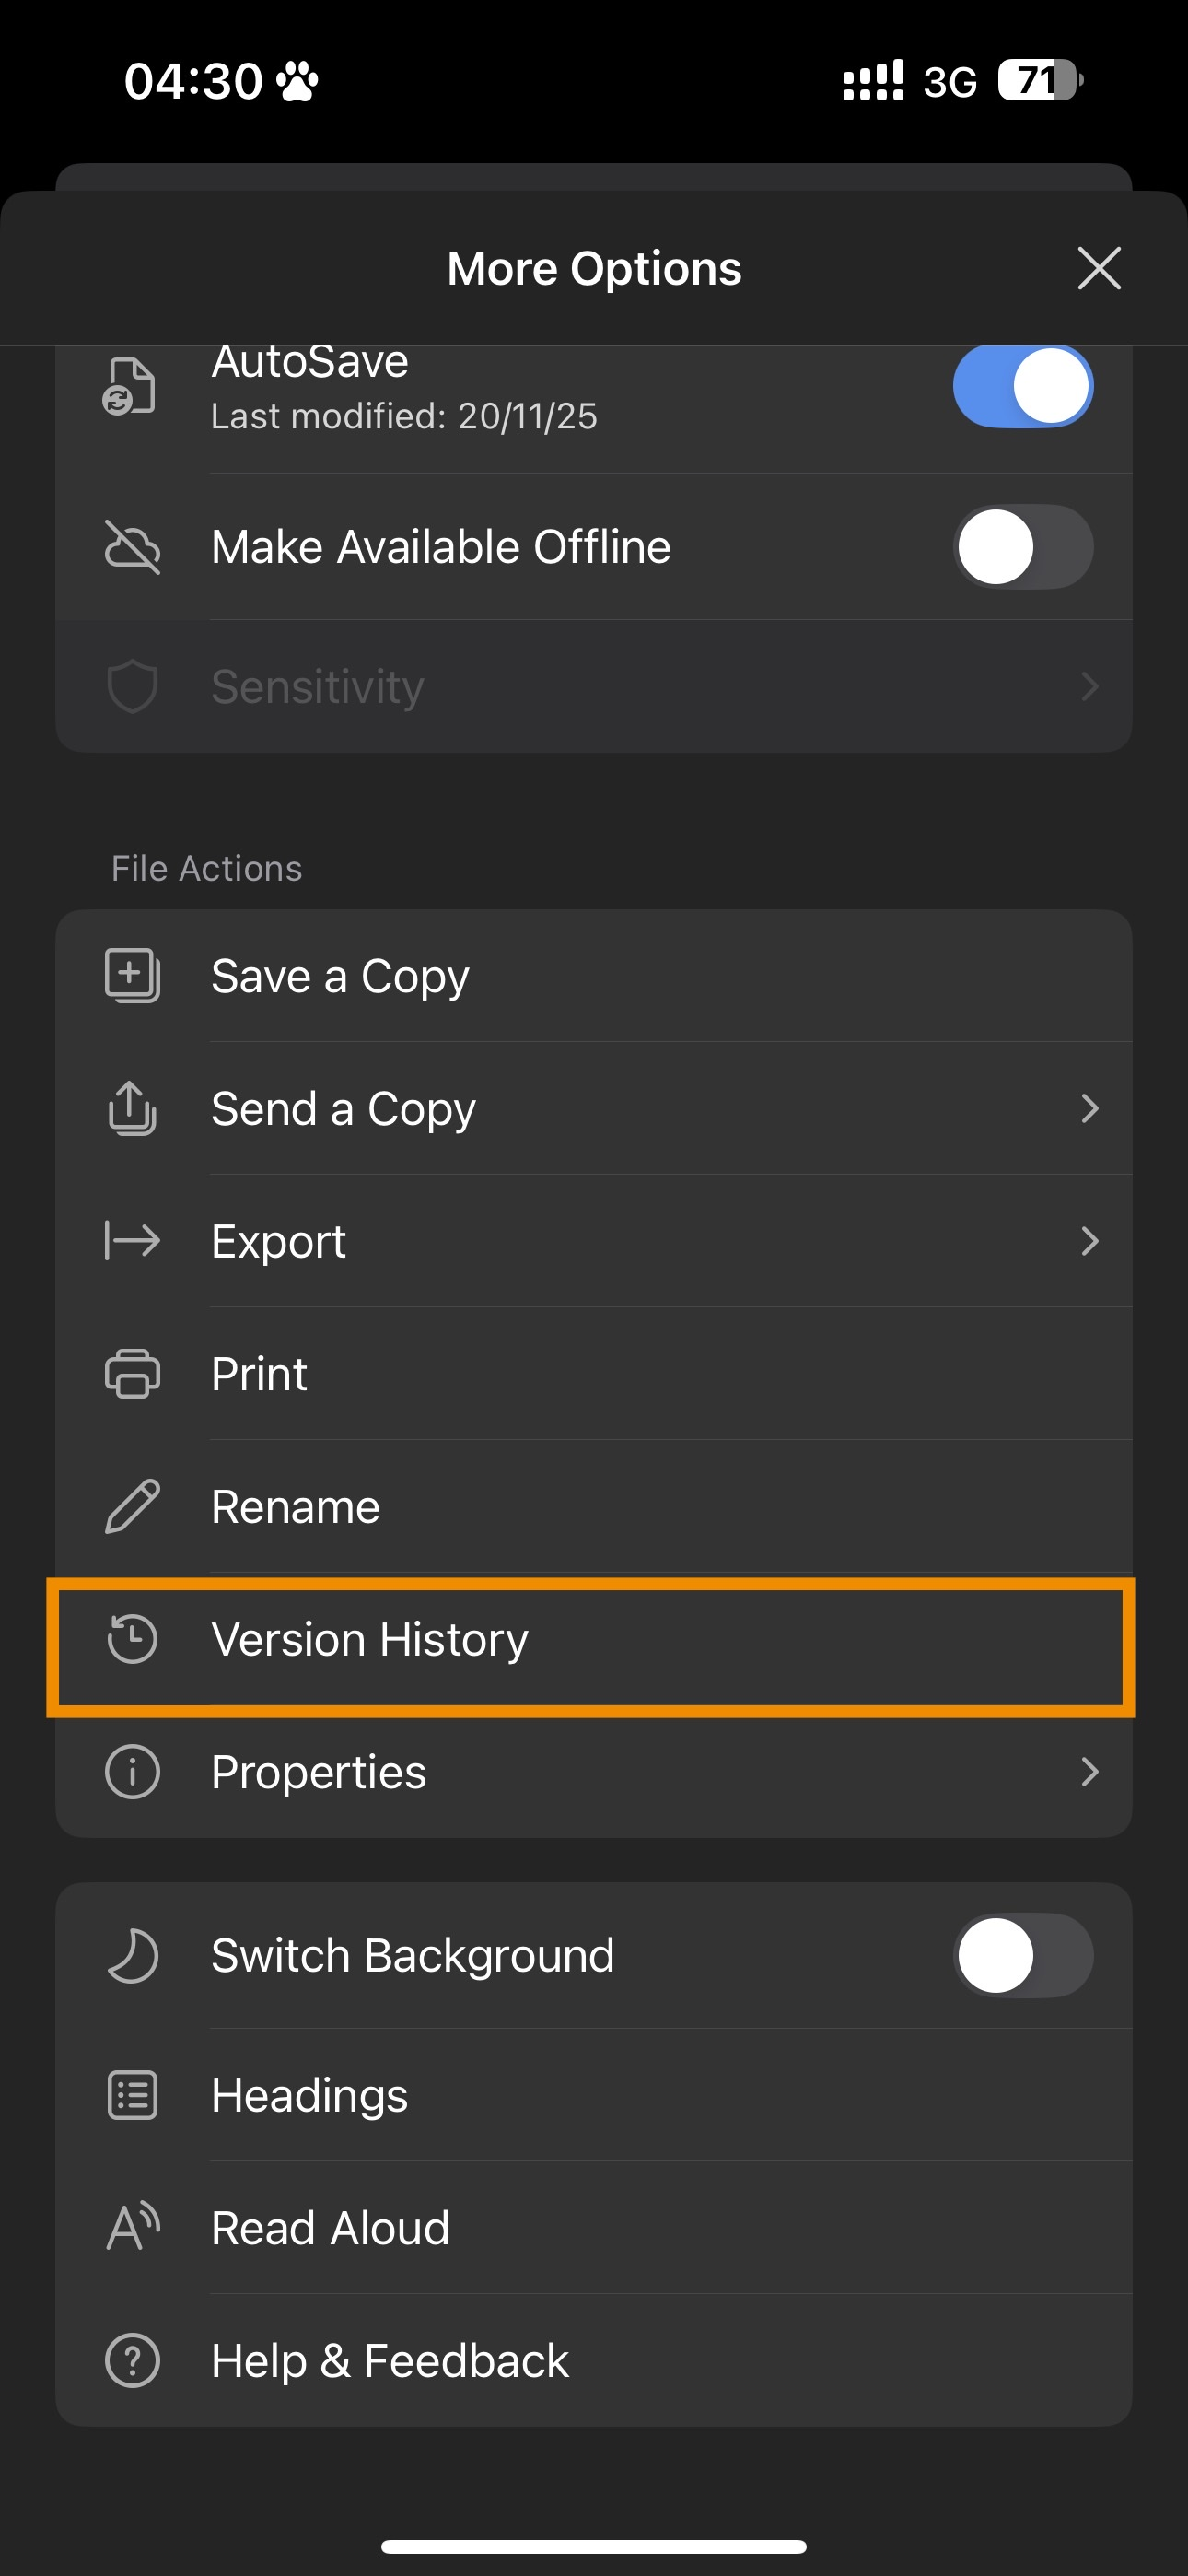Viewport: 1188px width, 2576px height.
Task: Tap the Rename pencil icon
Action: pyautogui.click(x=132, y=1506)
